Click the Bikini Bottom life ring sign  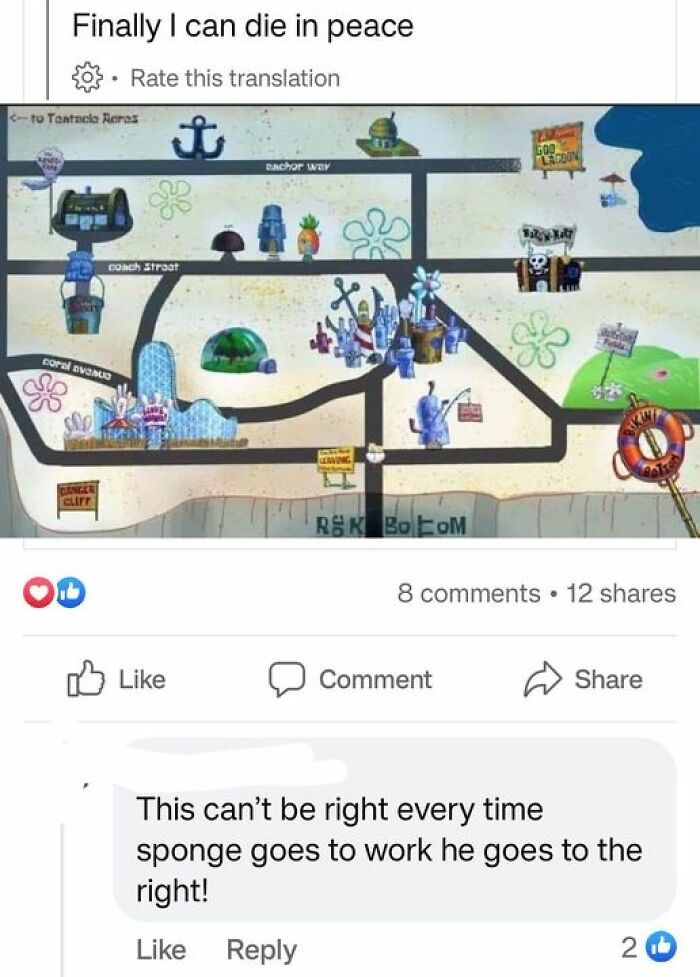(x=651, y=444)
